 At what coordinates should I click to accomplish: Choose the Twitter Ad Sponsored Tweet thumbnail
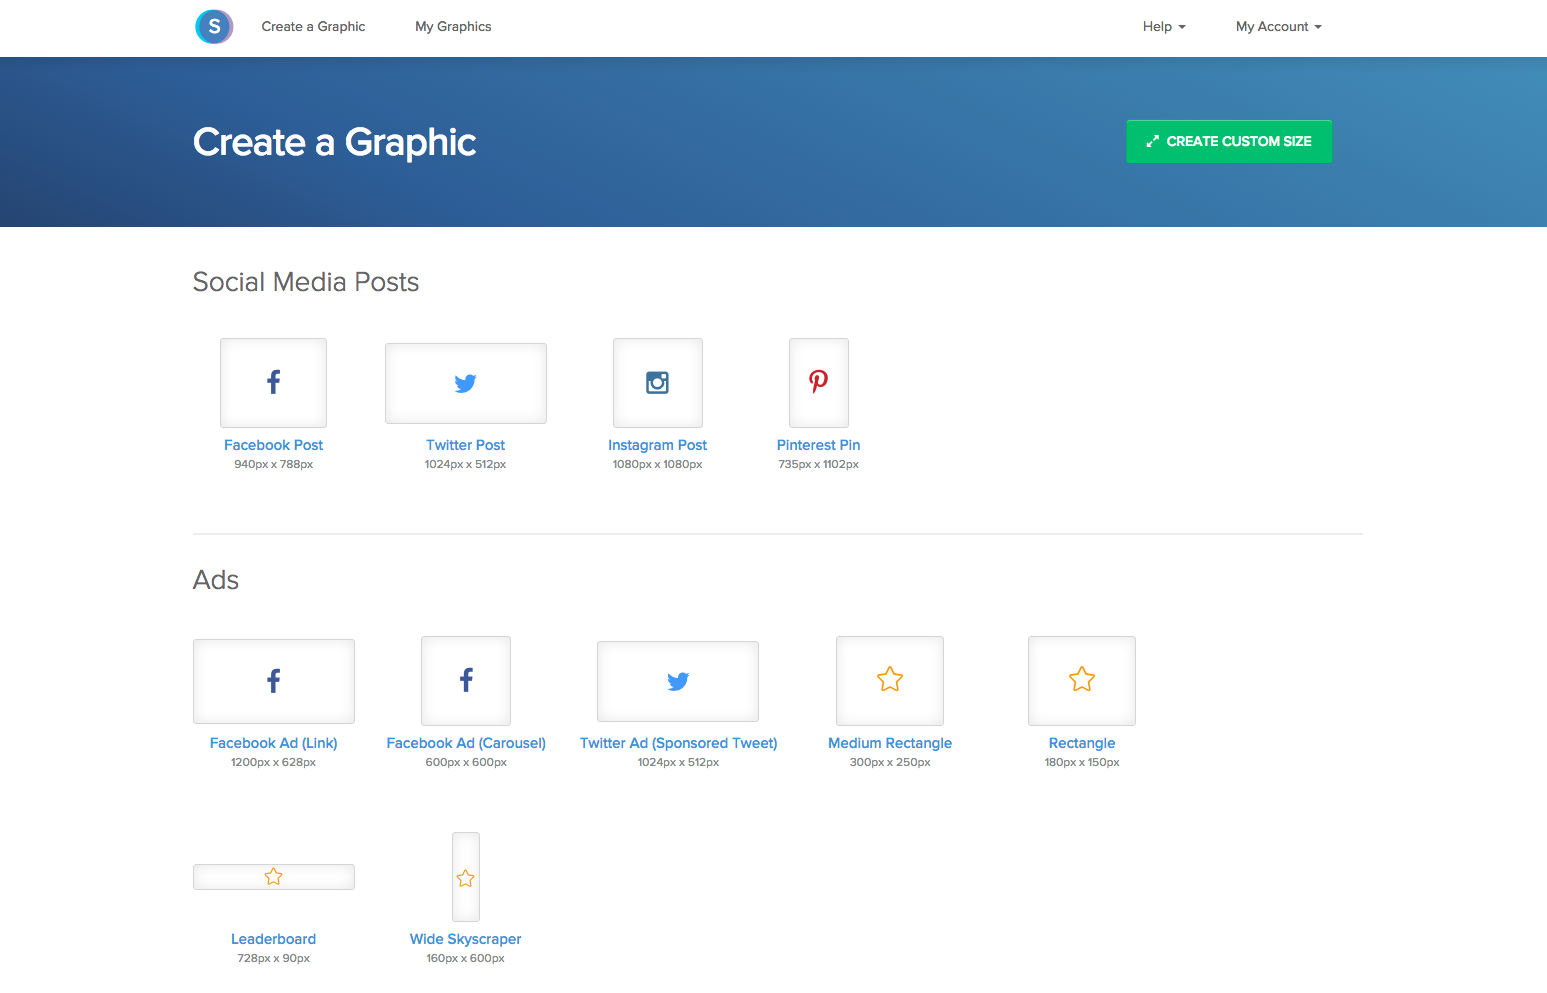pos(678,681)
